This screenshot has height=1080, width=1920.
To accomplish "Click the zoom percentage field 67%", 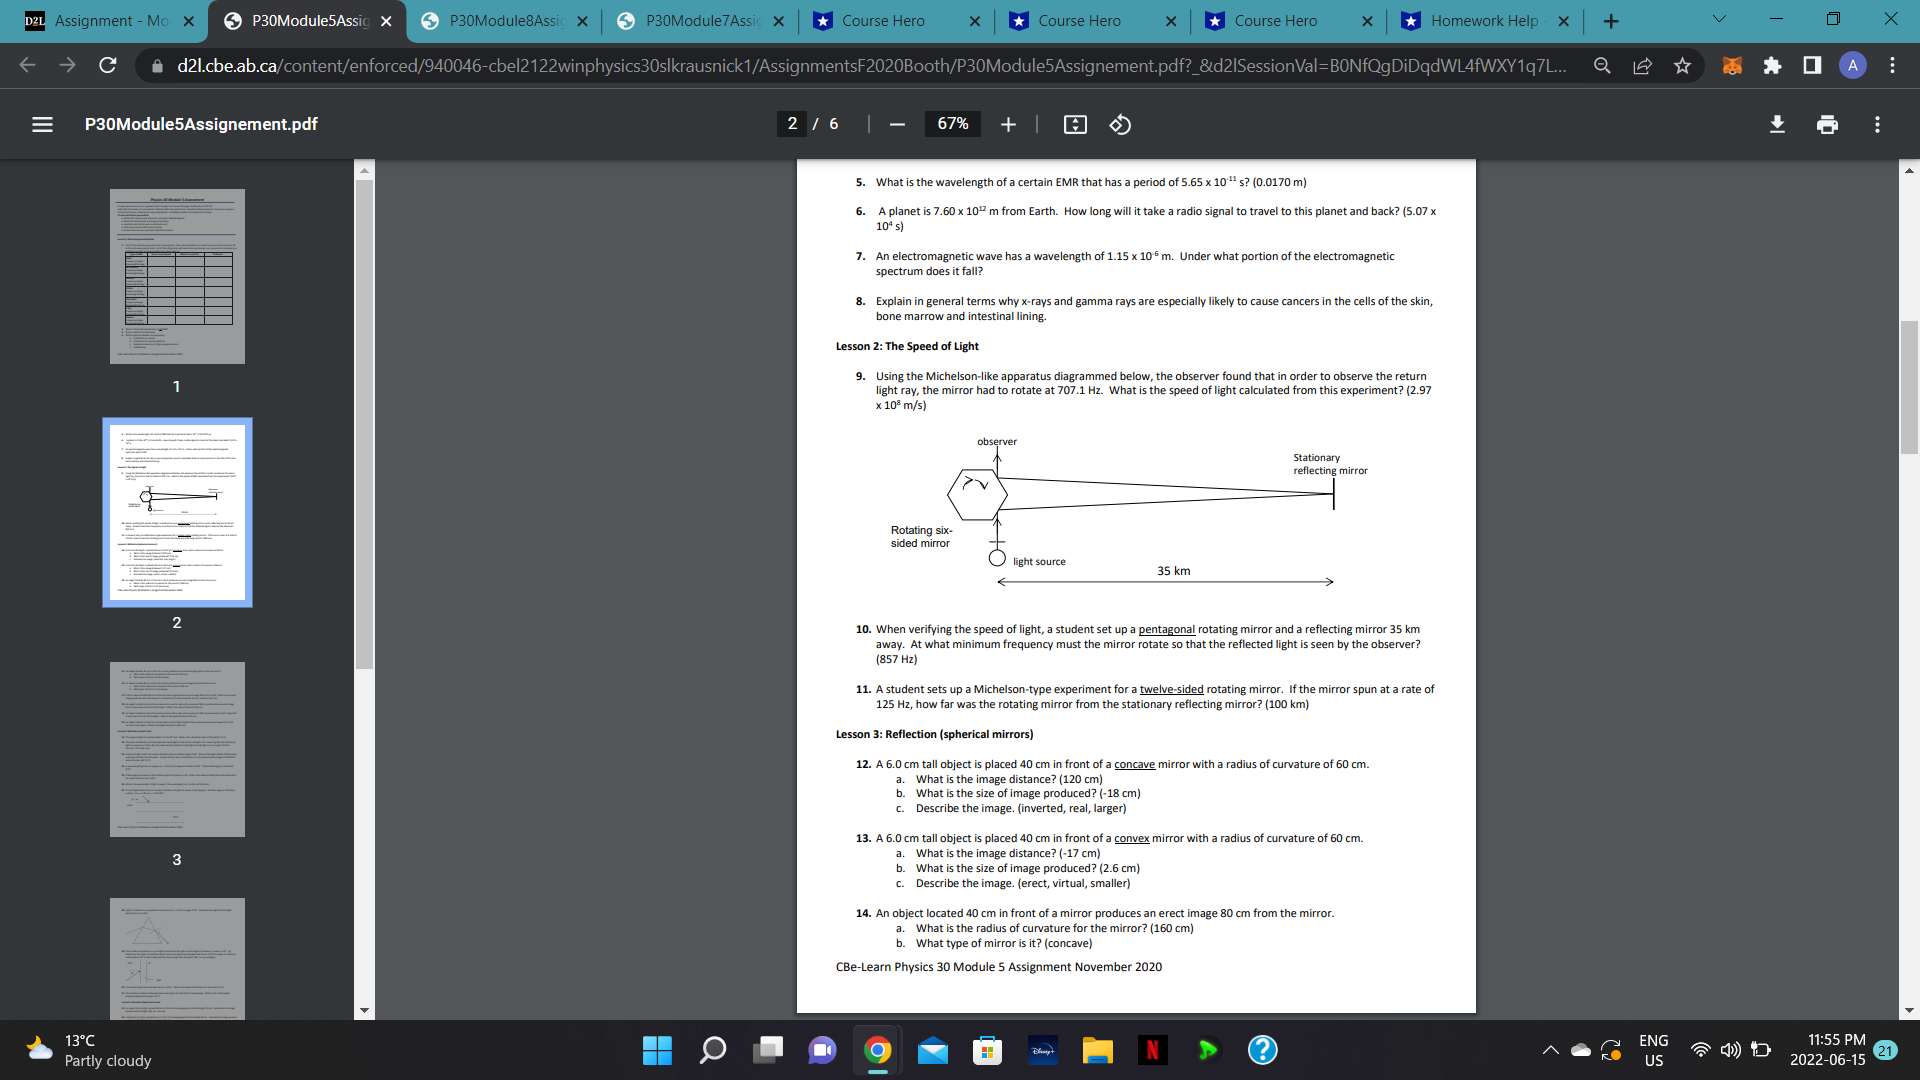I will [952, 124].
